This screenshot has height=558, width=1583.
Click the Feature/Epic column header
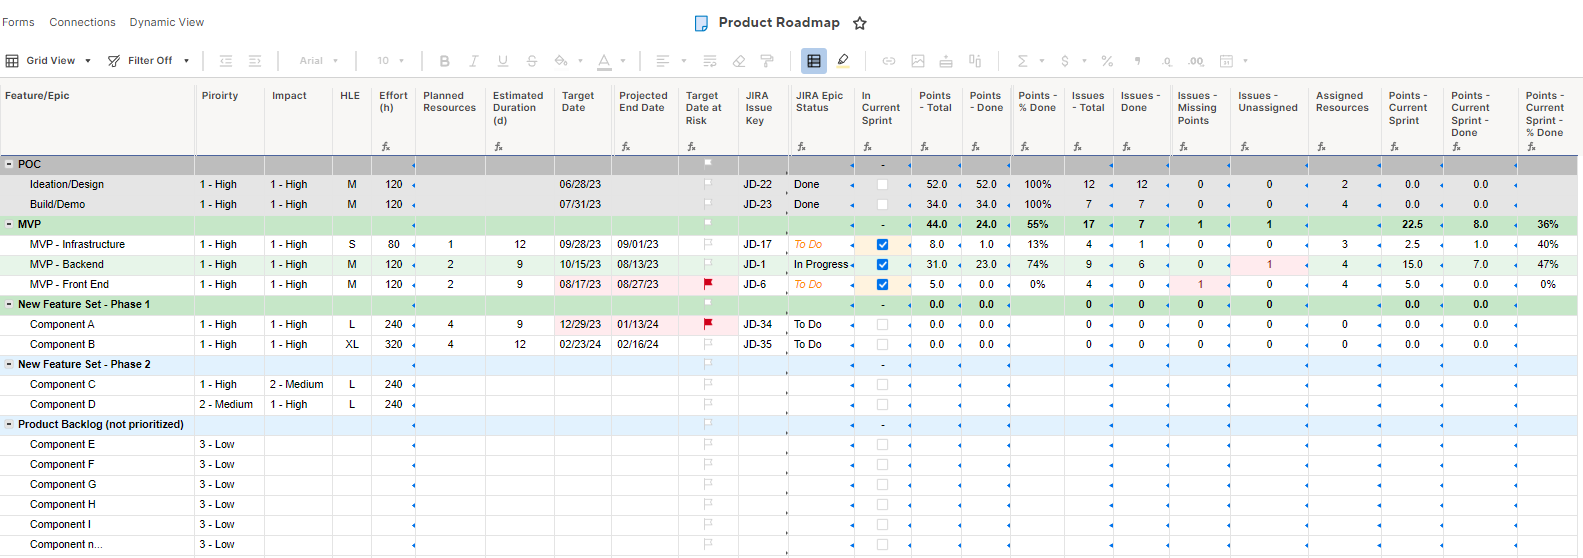37,96
